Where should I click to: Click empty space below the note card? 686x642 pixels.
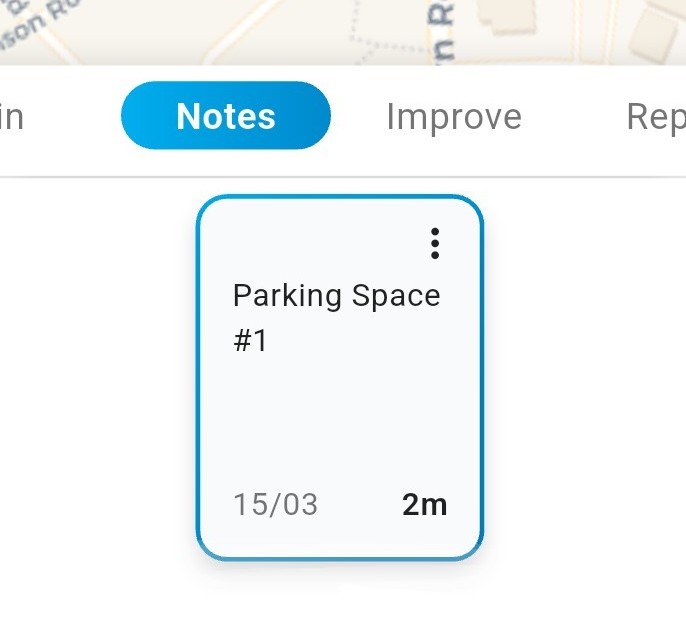(340, 605)
